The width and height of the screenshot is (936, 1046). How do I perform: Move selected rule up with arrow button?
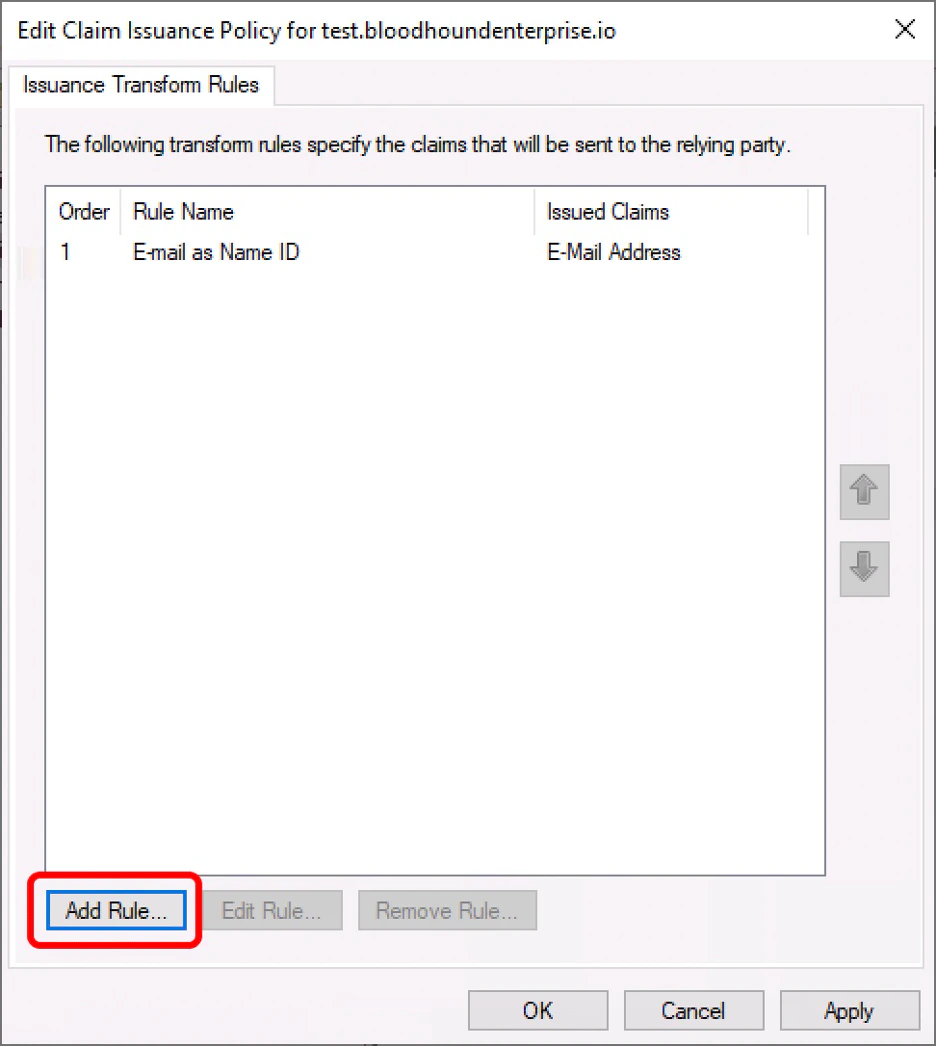pos(864,492)
